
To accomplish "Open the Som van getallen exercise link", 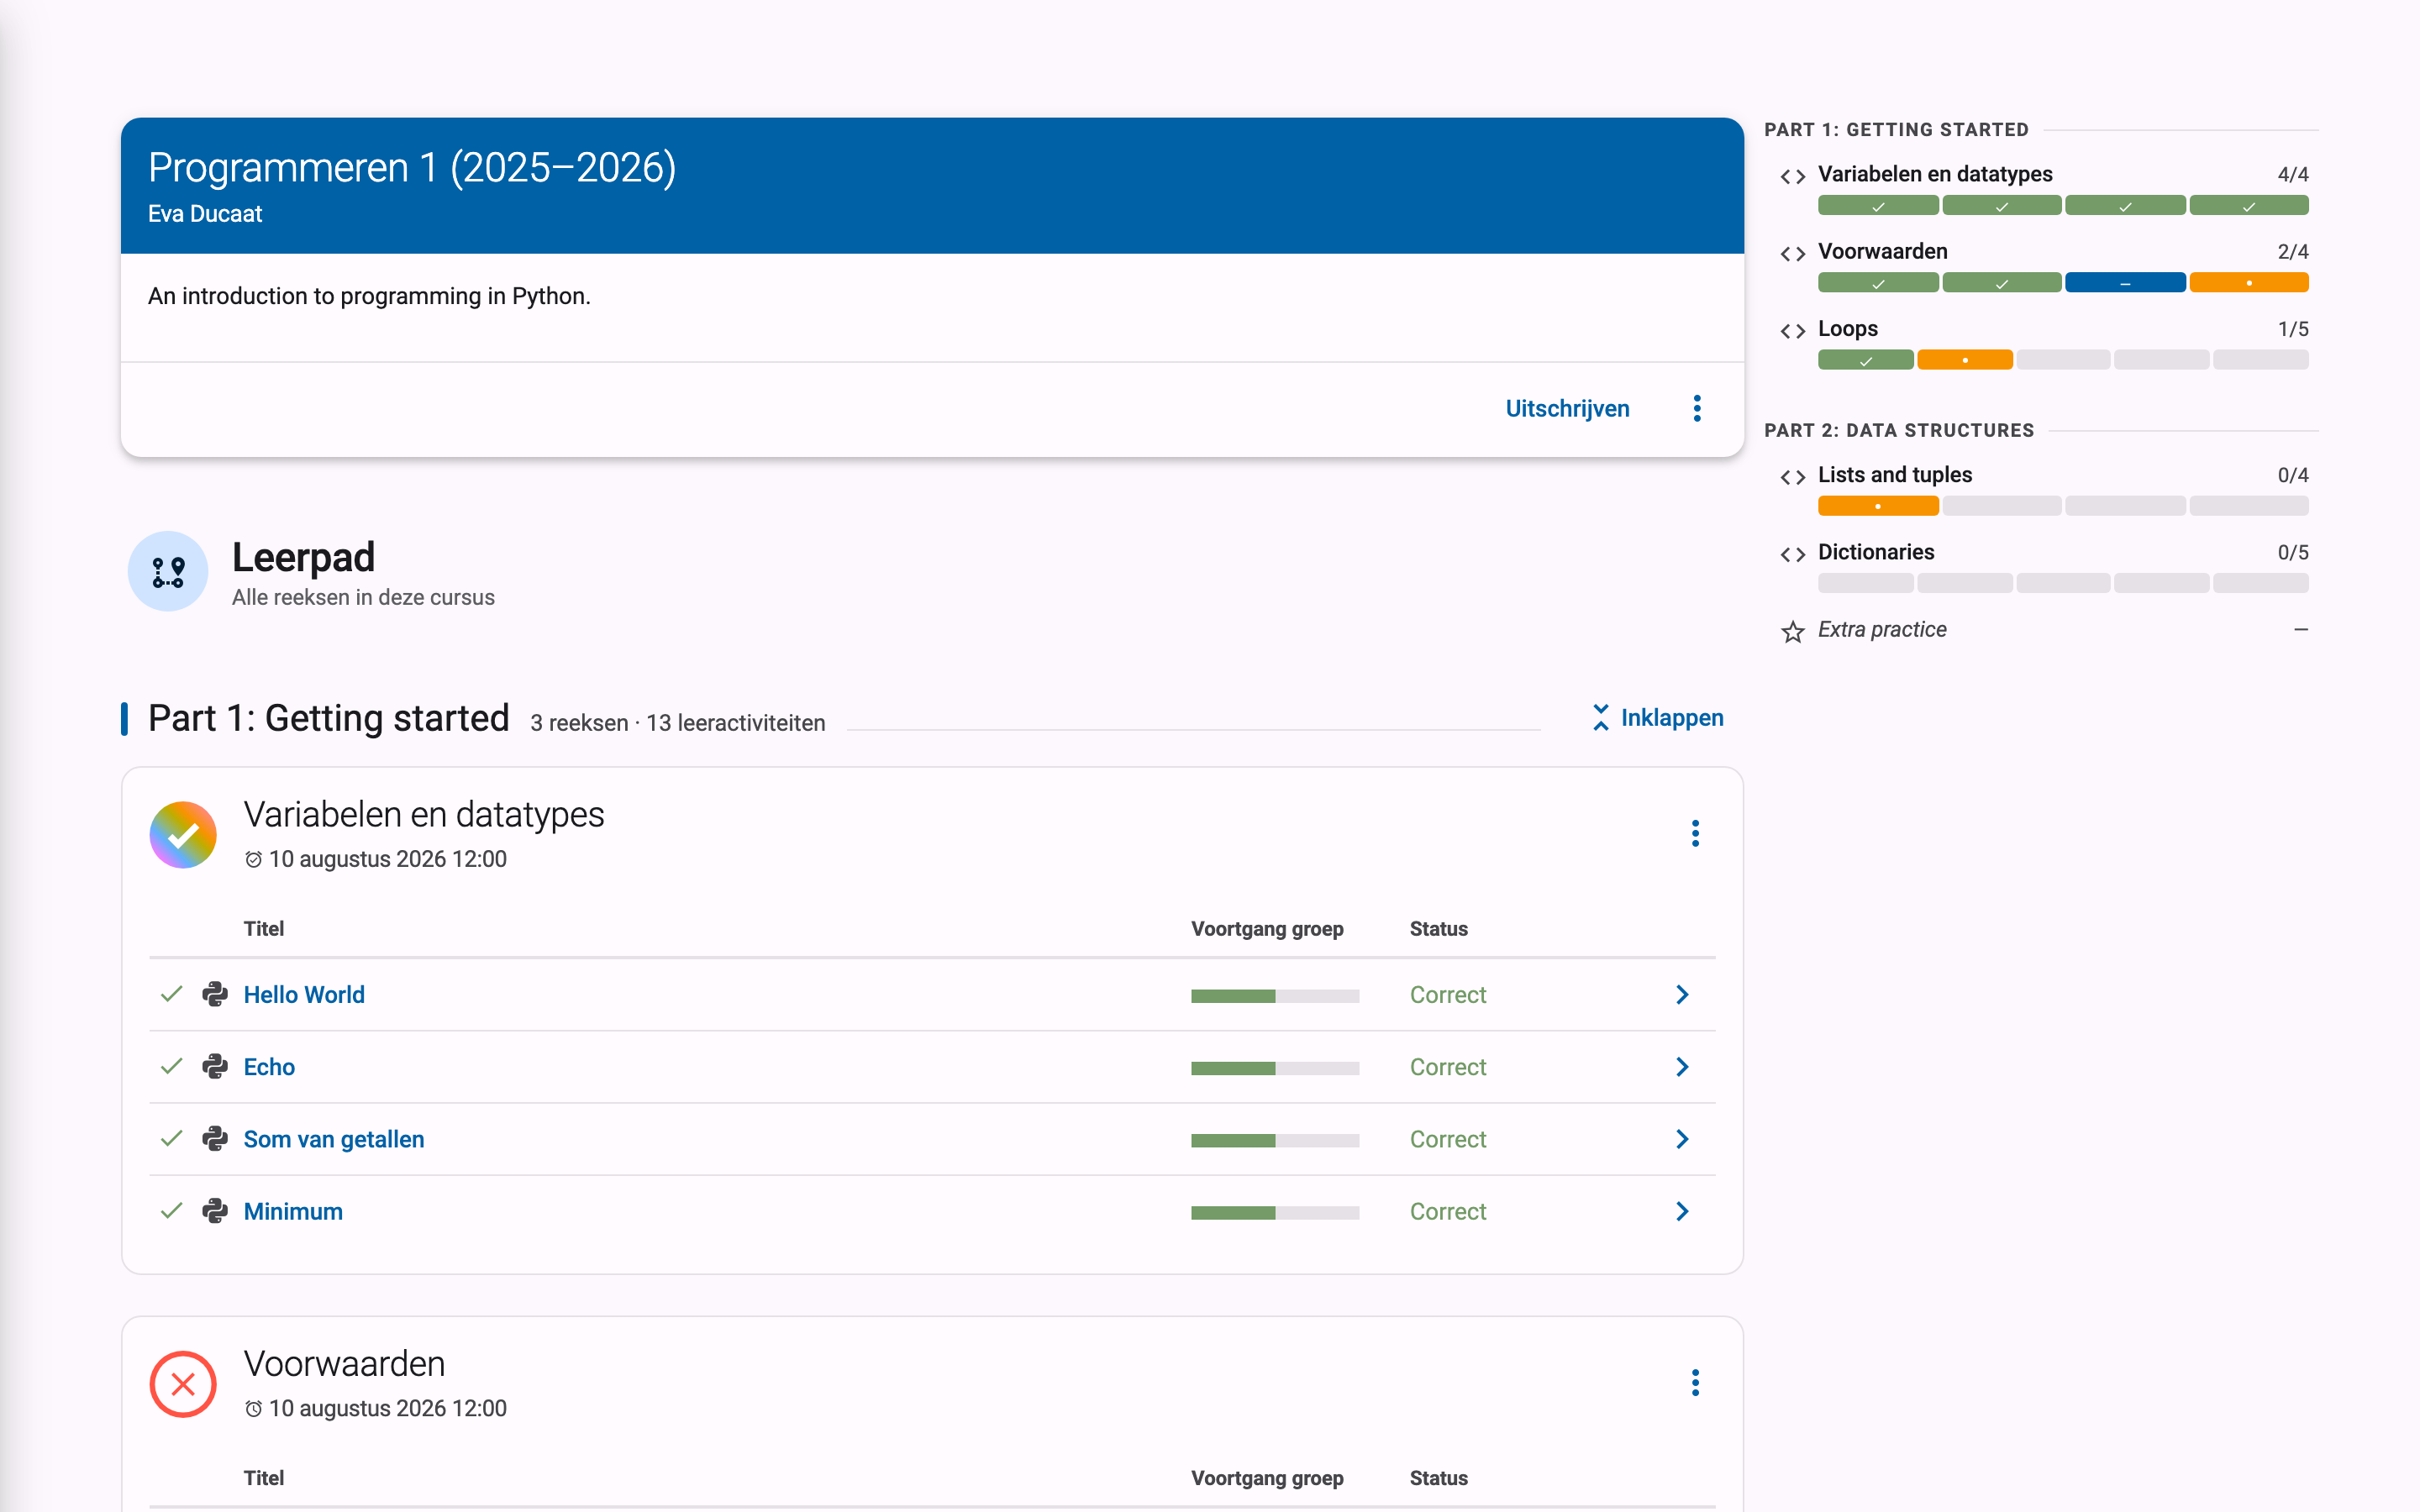I will (x=334, y=1139).
